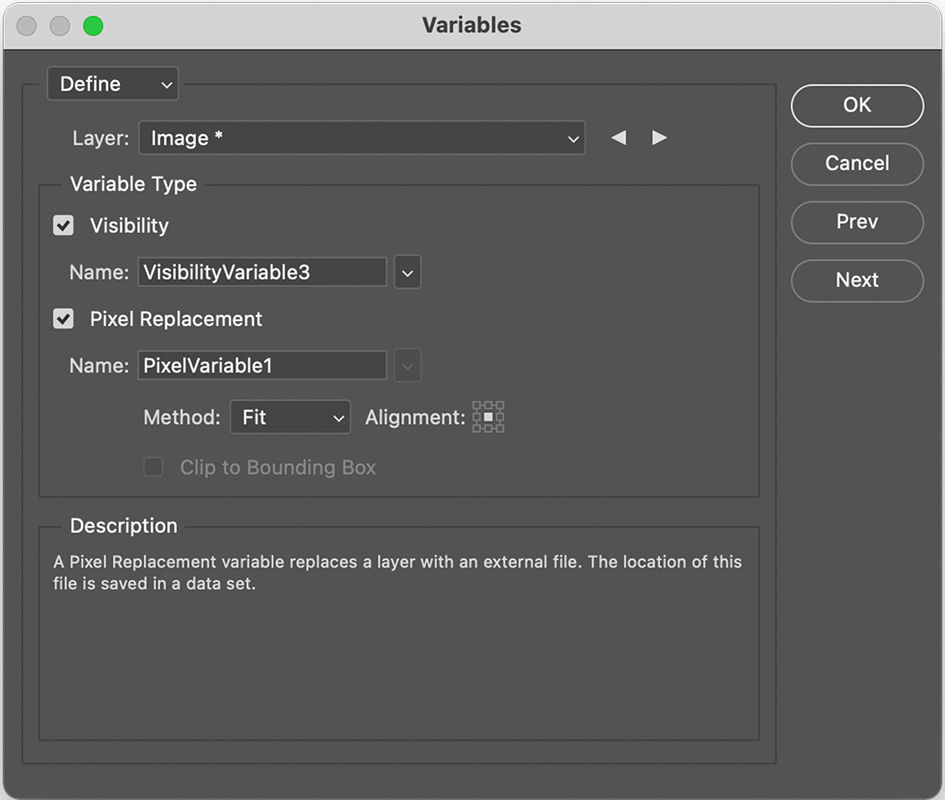Viewport: 945px width, 800px height.
Task: Go to next layer using right arrow icon
Action: click(x=659, y=138)
